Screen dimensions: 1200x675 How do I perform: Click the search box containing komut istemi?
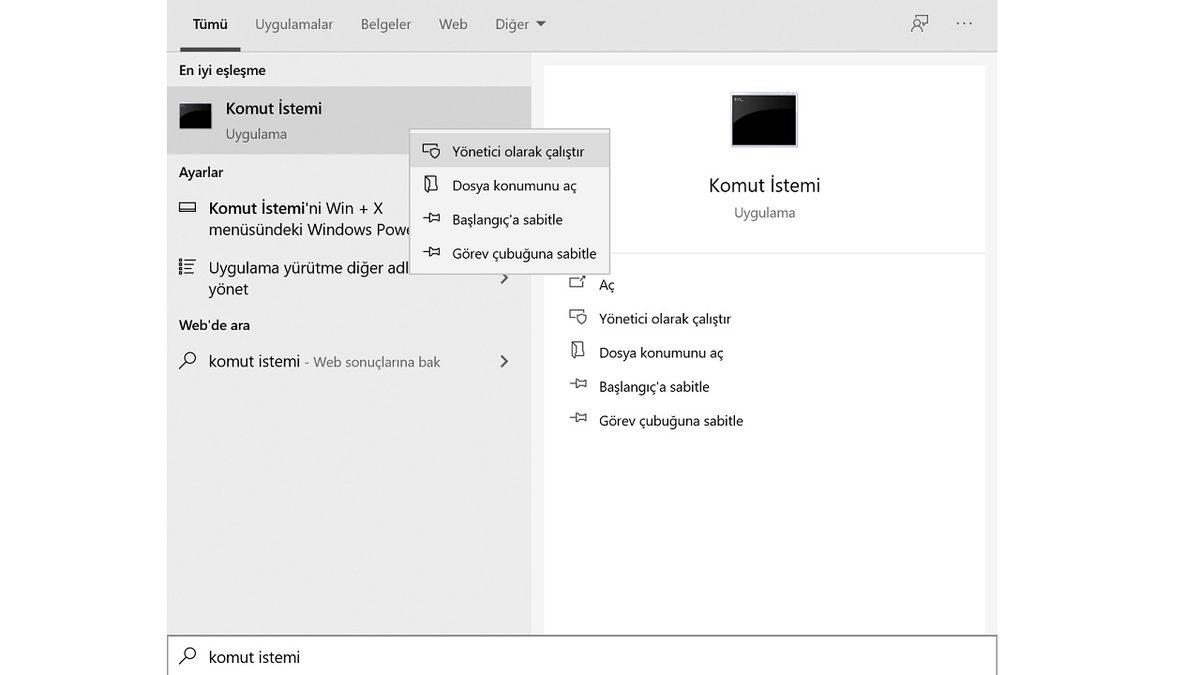click(x=580, y=657)
